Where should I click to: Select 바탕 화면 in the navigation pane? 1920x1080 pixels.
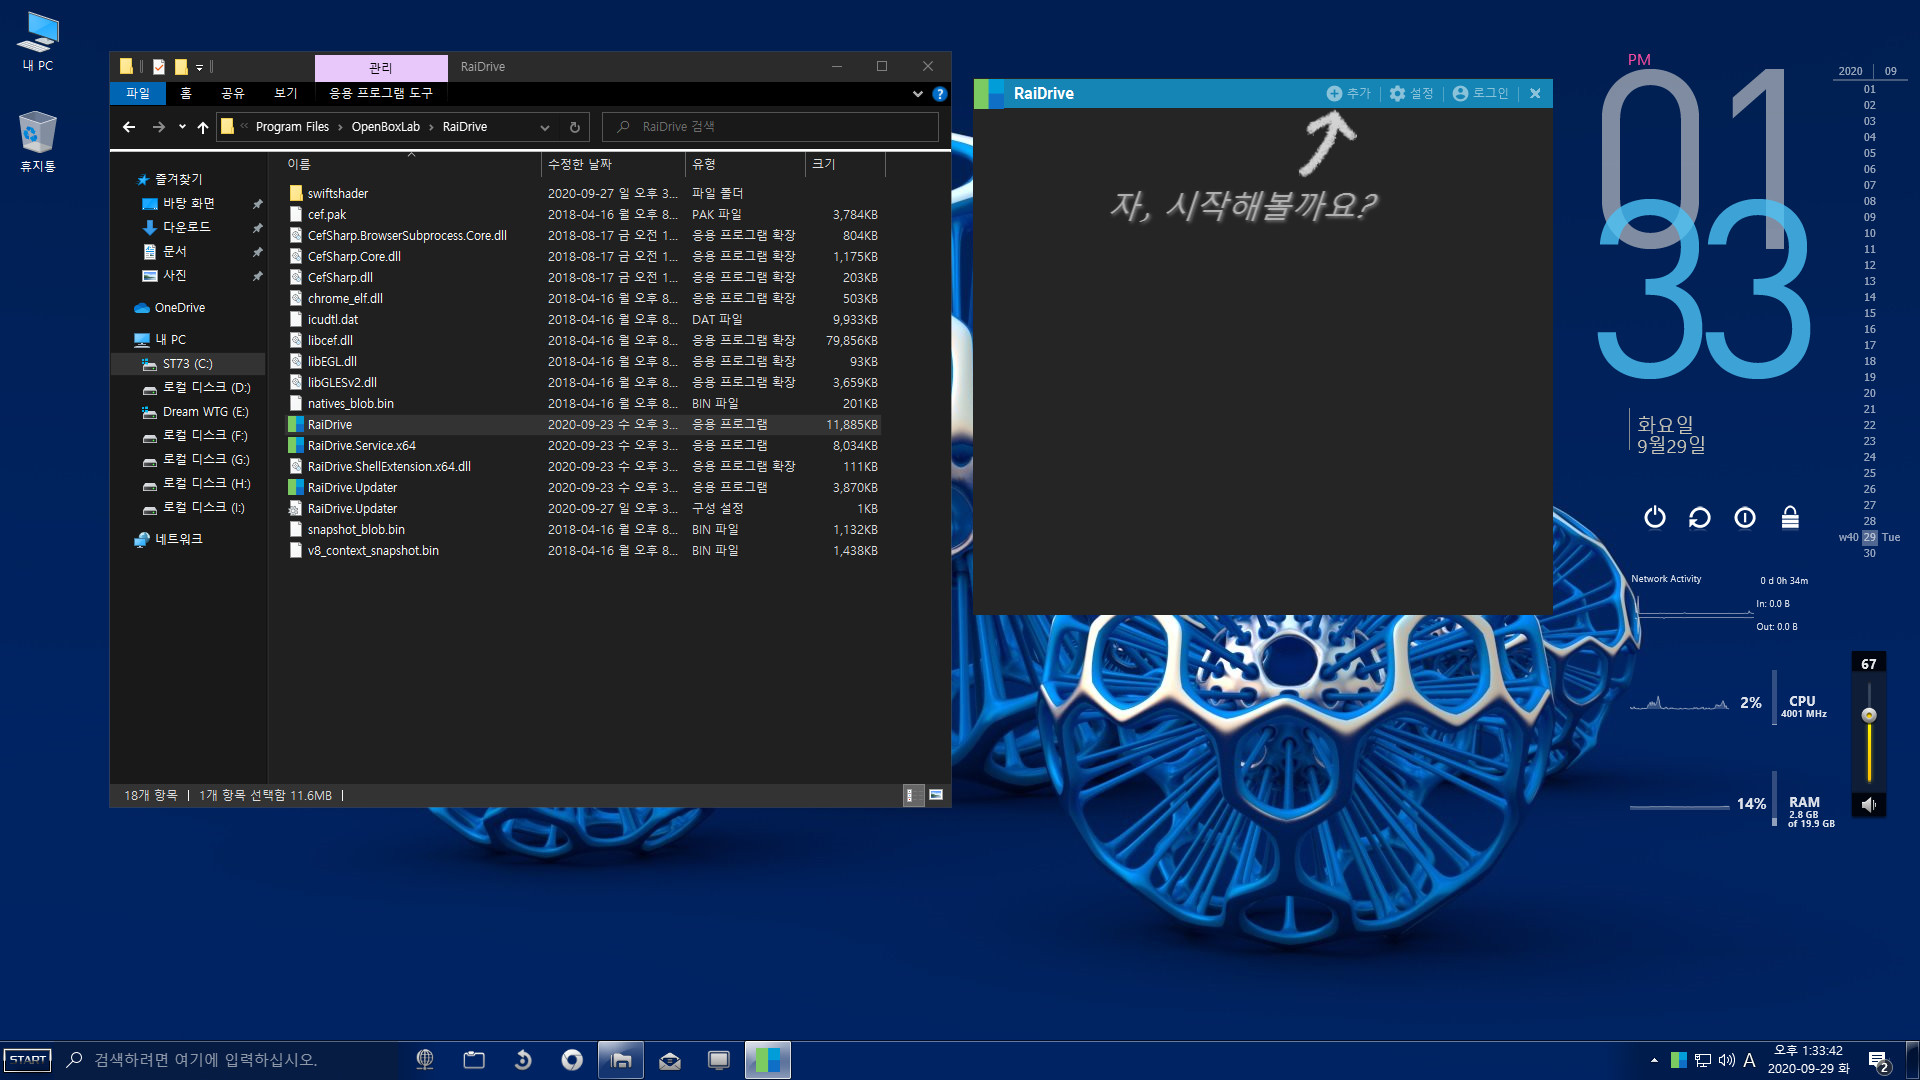(188, 203)
